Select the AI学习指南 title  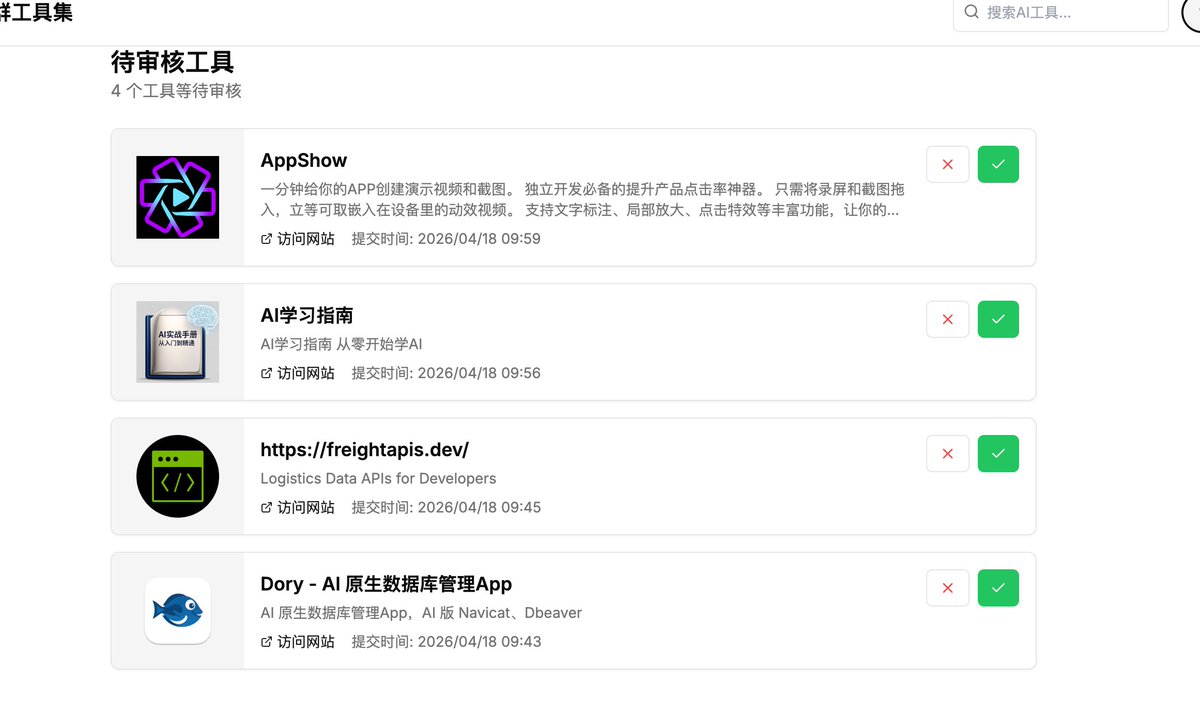tap(307, 315)
